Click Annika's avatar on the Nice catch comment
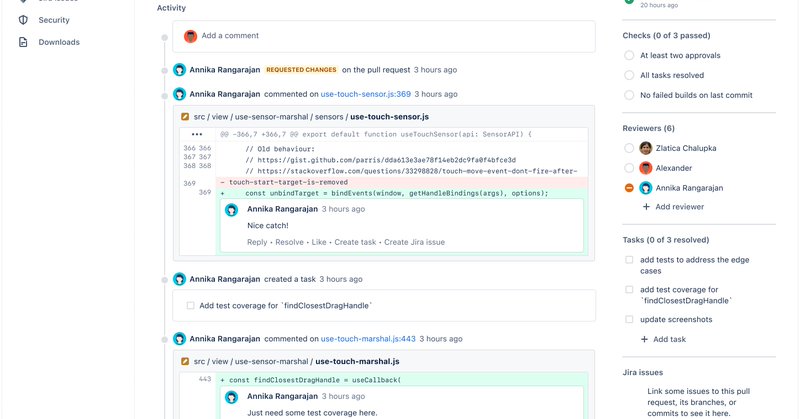Screen dimensions: 800x419 [x=232, y=210]
